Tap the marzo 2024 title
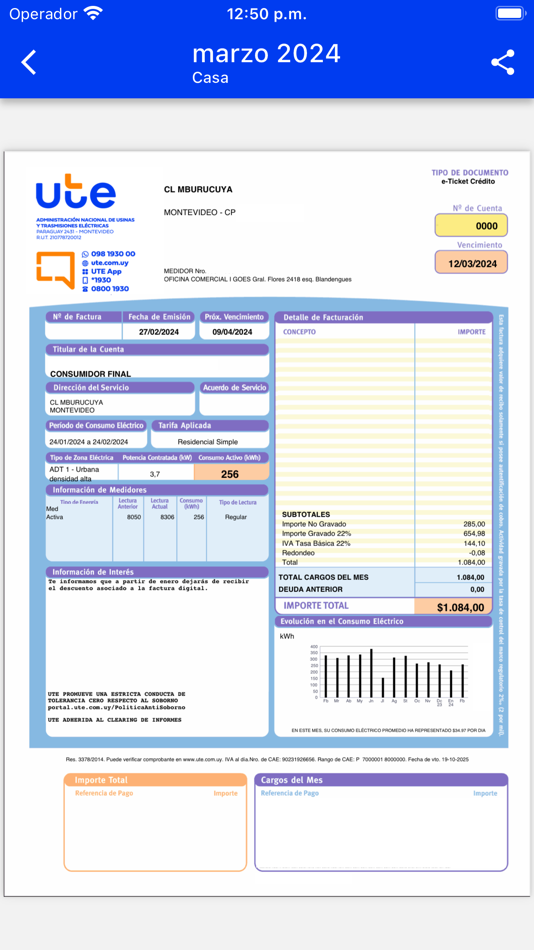The width and height of the screenshot is (534, 950). [267, 54]
